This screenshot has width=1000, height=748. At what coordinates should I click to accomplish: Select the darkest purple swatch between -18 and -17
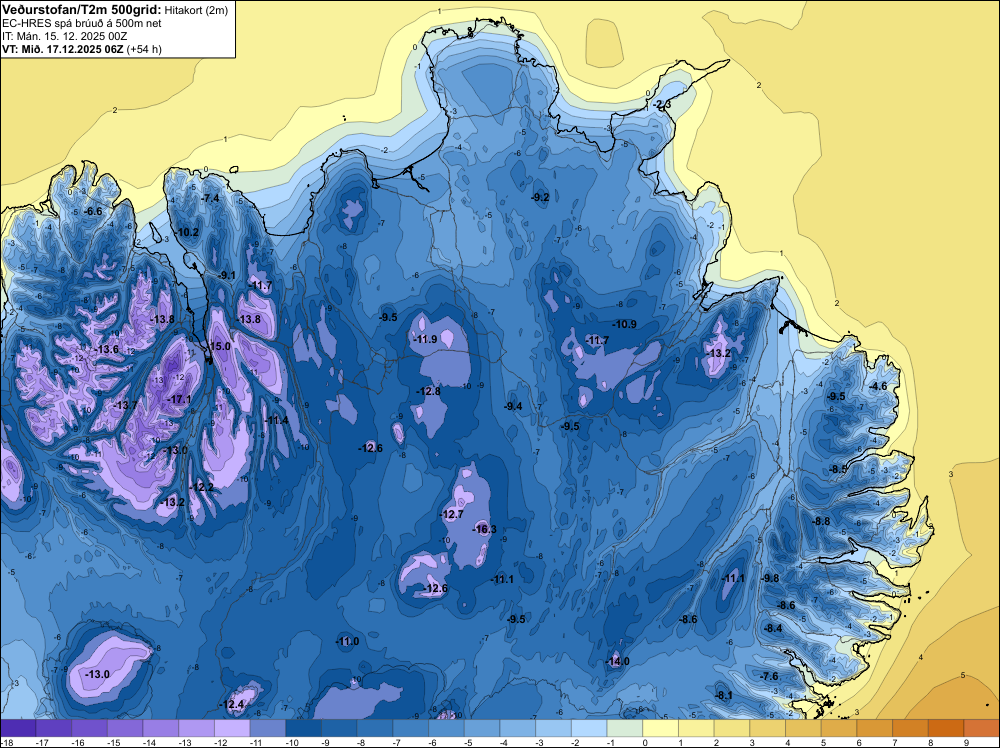pyautogui.click(x=18, y=728)
